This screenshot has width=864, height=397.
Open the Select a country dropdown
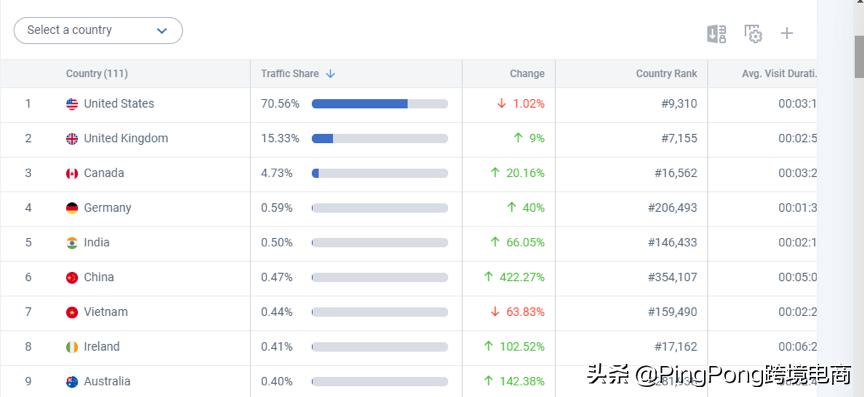pyautogui.click(x=98, y=30)
